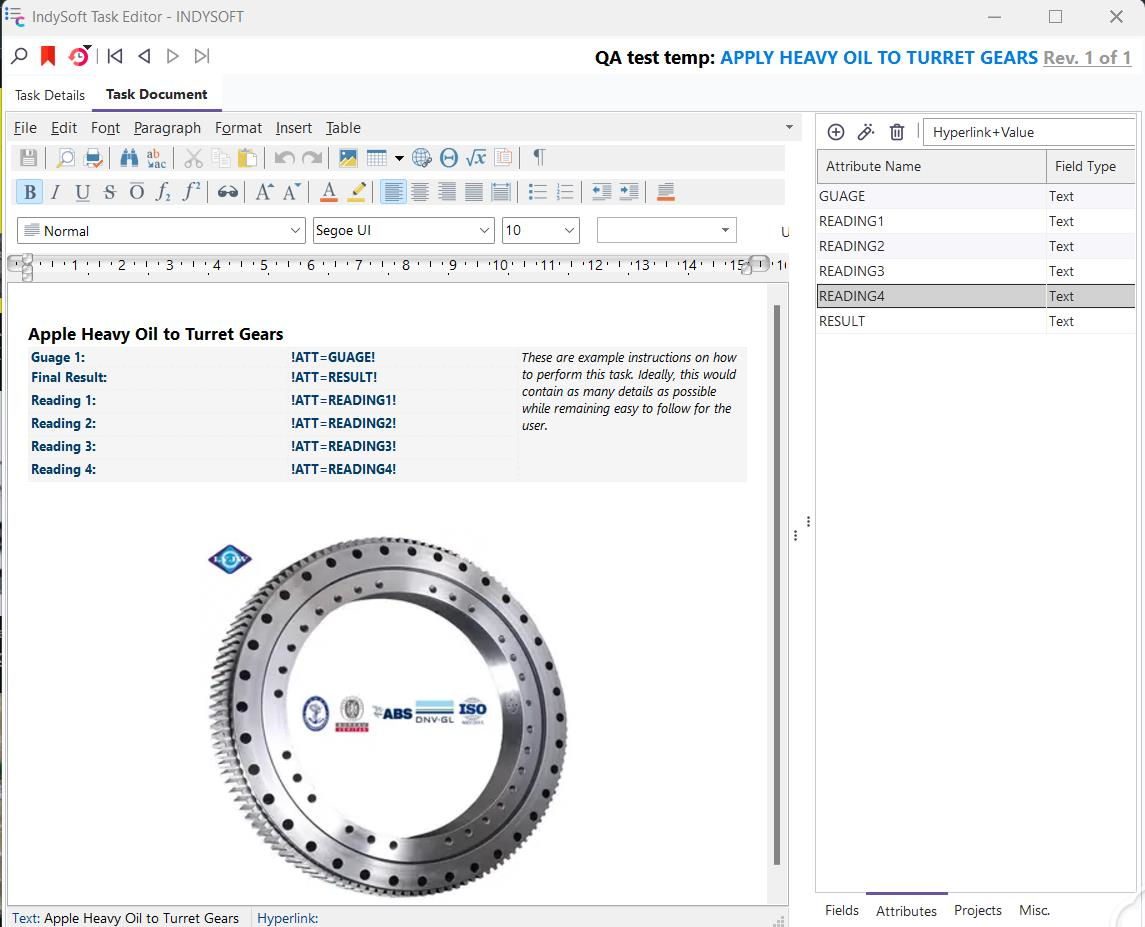The width and height of the screenshot is (1145, 927).
Task: Click the red bookmark icon
Action: pyautogui.click(x=47, y=57)
